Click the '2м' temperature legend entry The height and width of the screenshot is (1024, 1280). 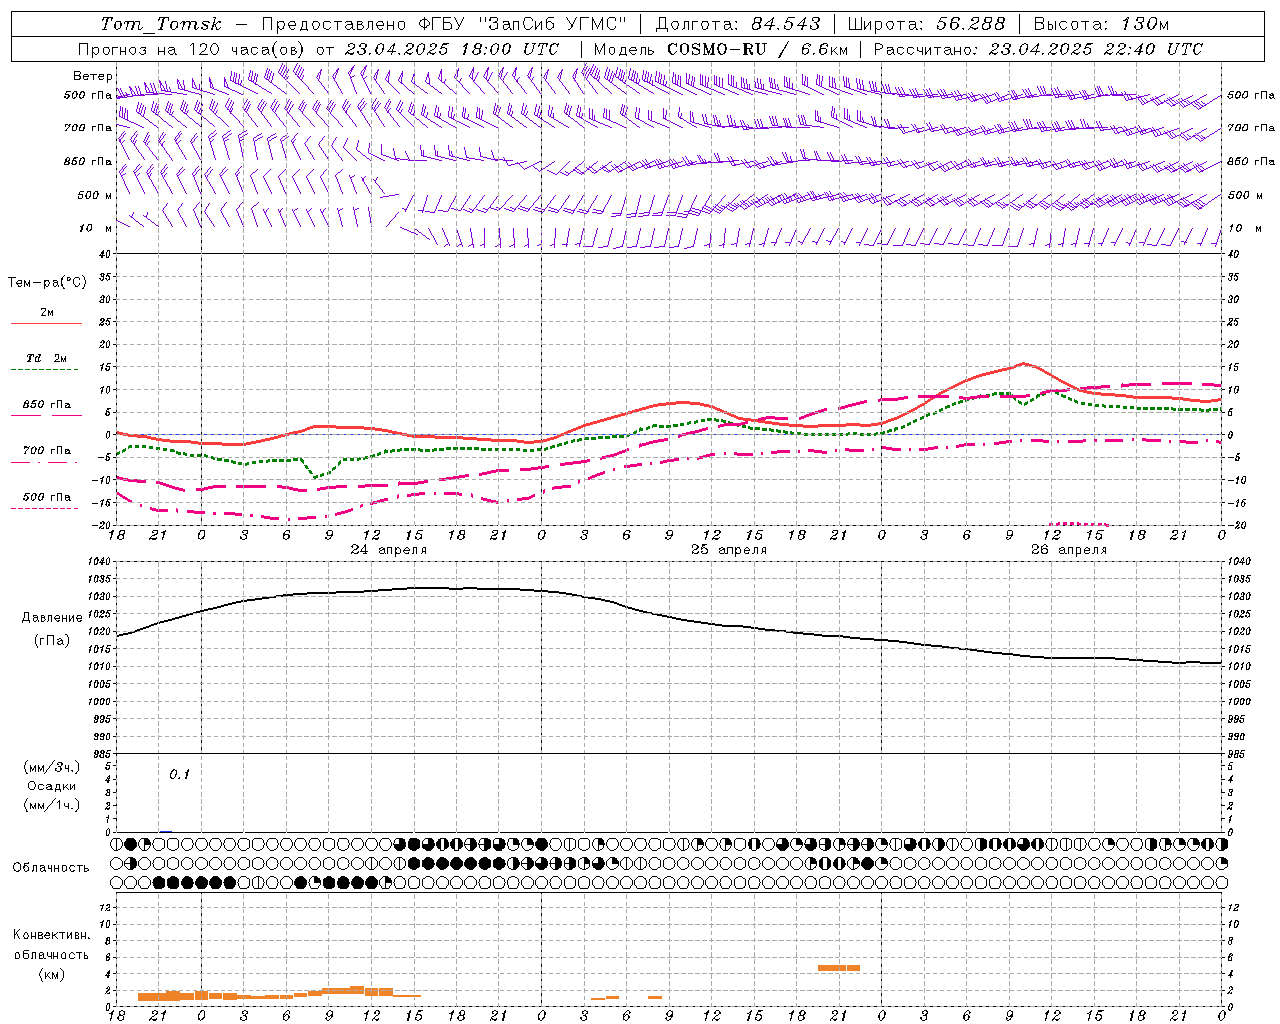click(47, 313)
